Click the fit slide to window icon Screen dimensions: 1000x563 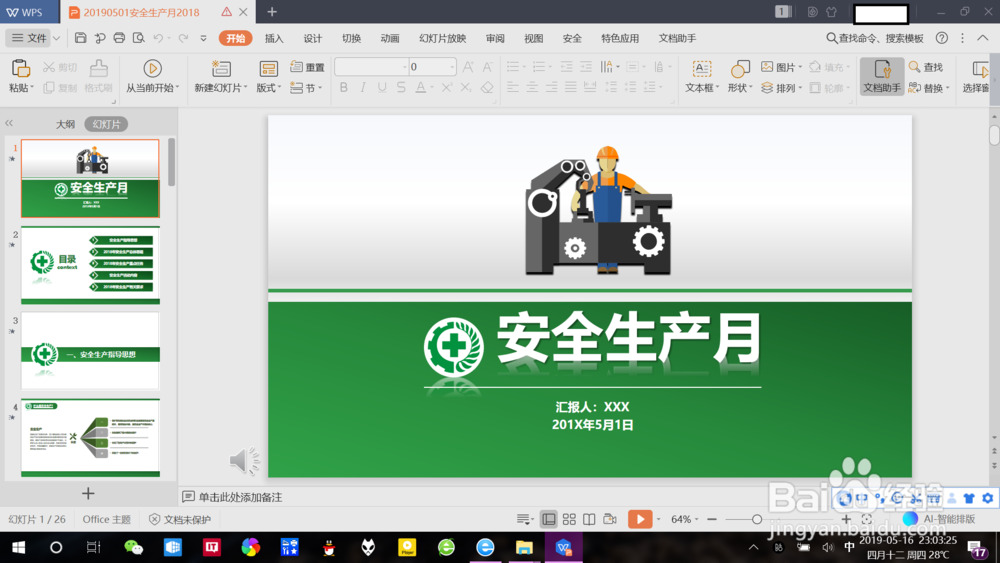866,519
